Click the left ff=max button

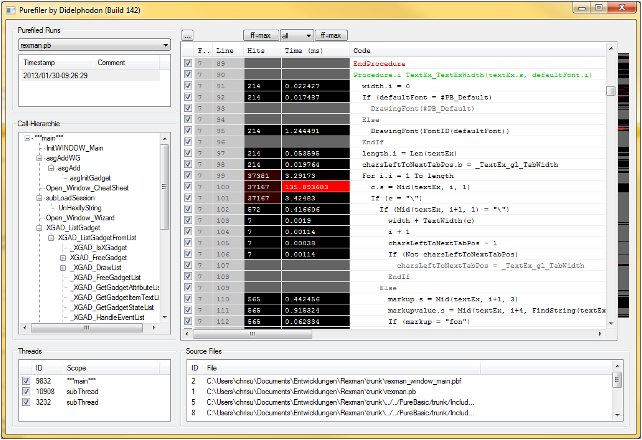[261, 36]
